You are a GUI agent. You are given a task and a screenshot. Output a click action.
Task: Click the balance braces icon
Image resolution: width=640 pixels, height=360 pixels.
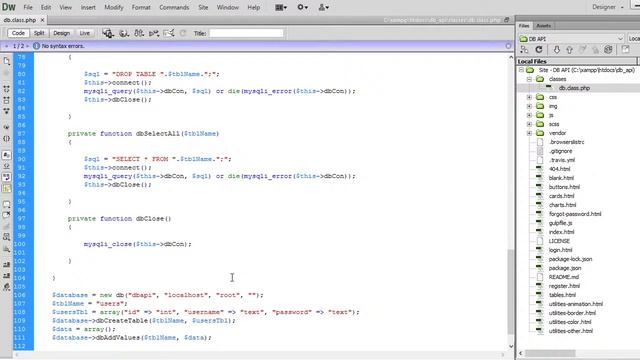tap(7, 139)
